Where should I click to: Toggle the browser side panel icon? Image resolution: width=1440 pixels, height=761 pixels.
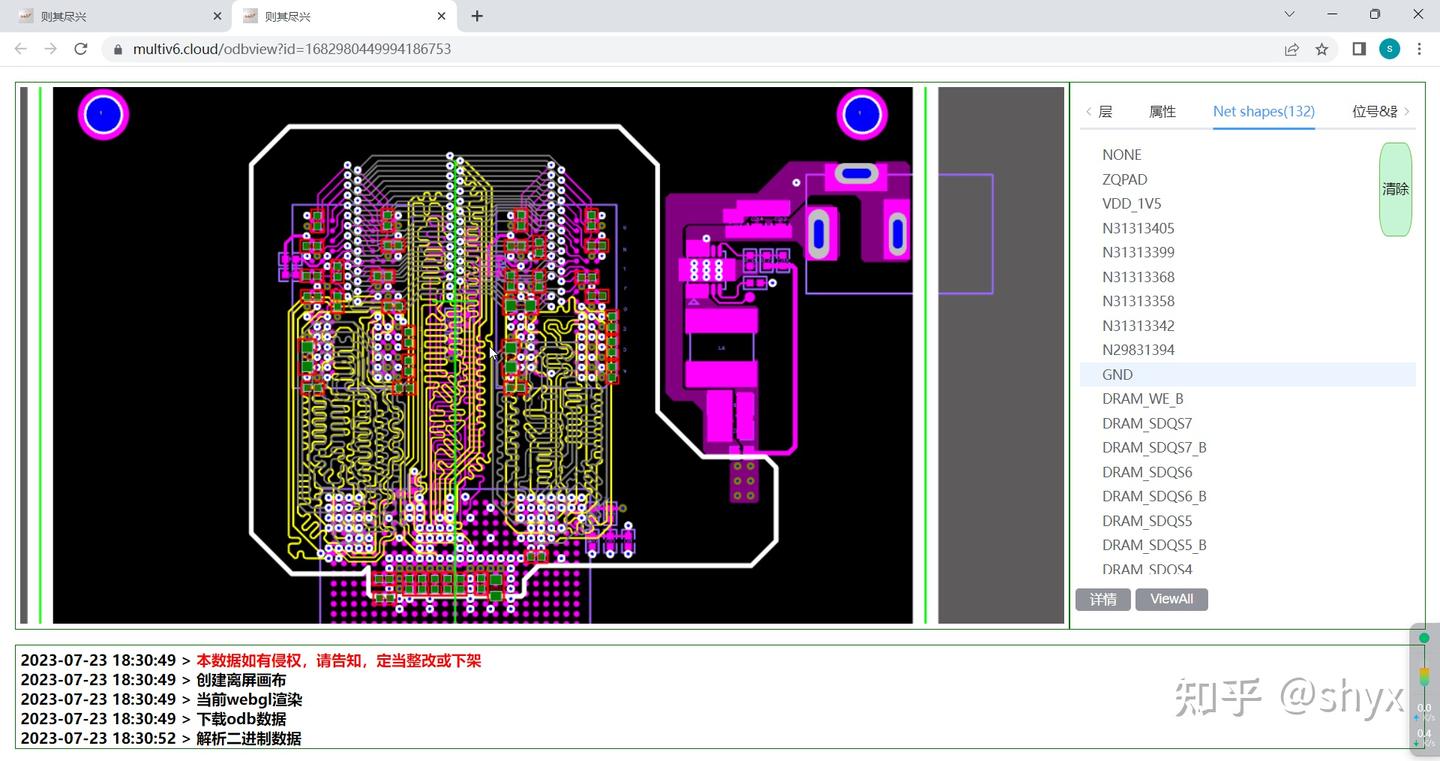pos(1359,48)
